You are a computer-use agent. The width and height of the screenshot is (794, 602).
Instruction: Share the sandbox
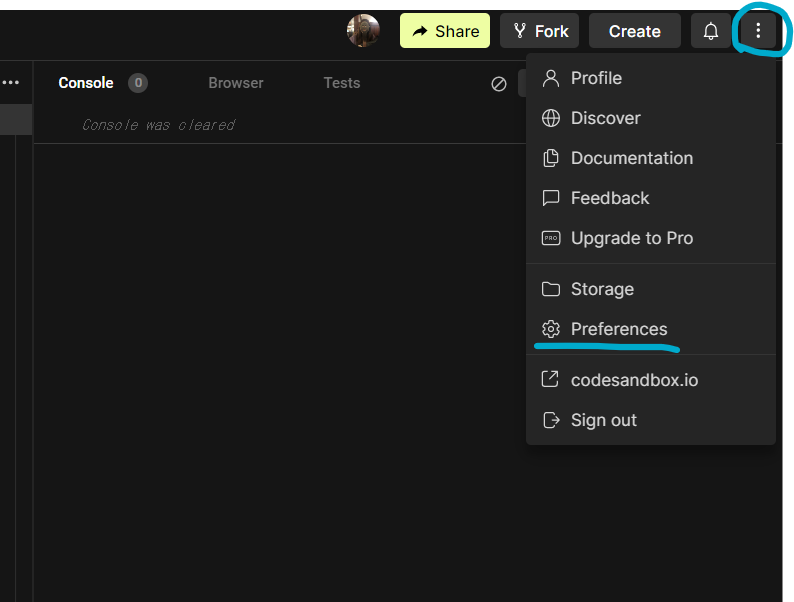pos(445,31)
